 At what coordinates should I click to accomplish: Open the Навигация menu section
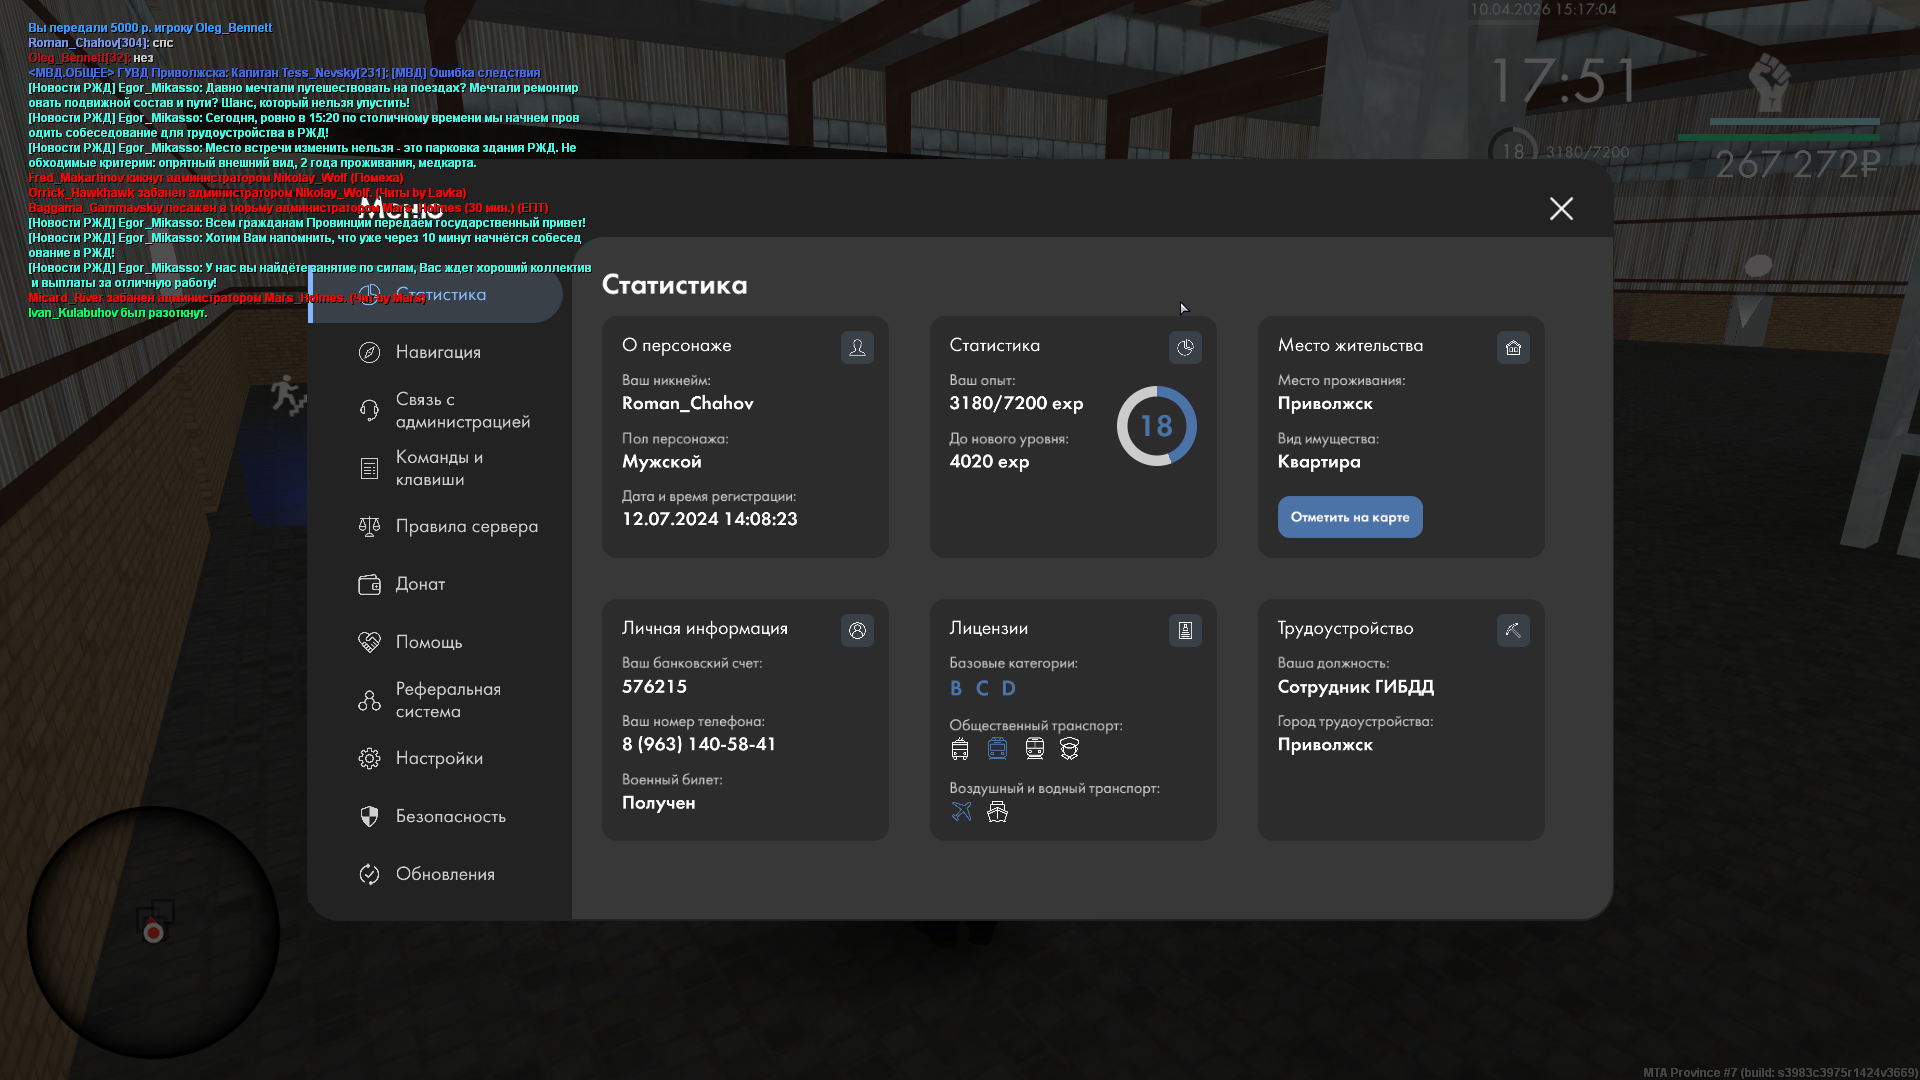click(x=437, y=352)
